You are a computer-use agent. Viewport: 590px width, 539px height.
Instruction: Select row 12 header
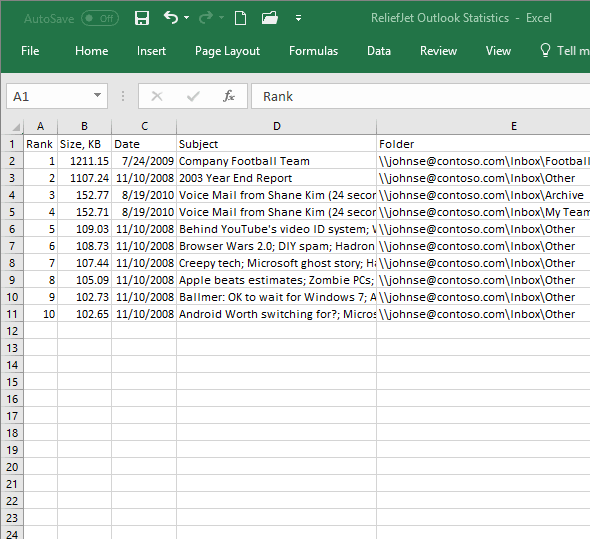click(x=12, y=331)
